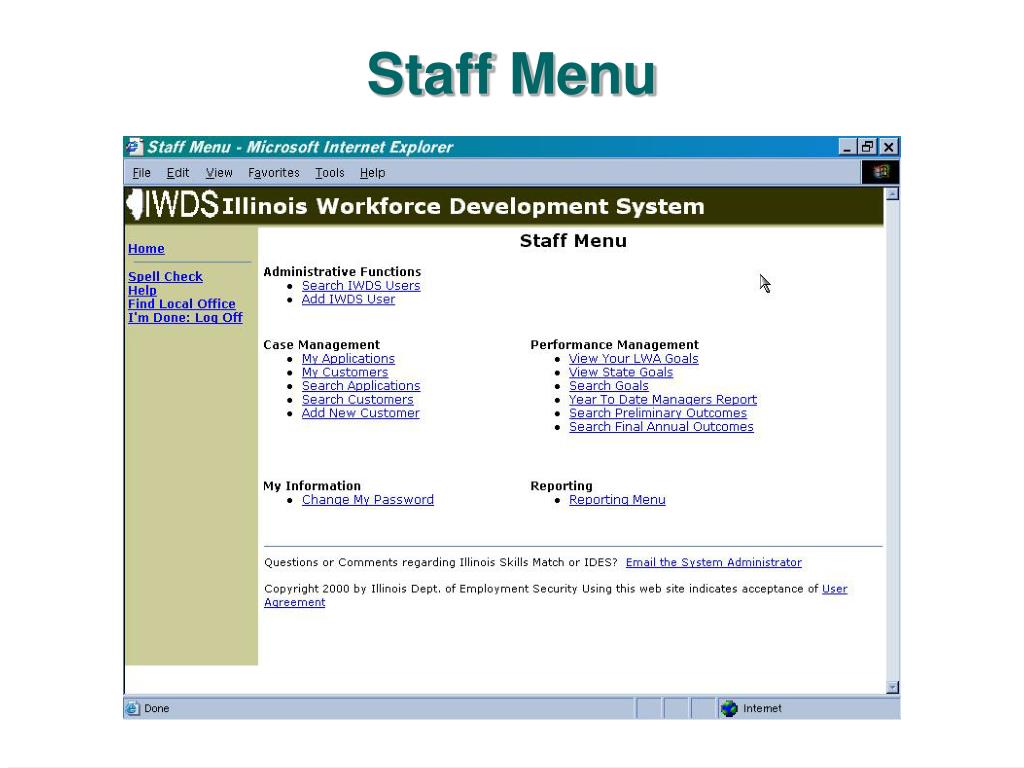The image size is (1024, 768).
Task: Open the sidebar Help link
Action: coord(142,290)
